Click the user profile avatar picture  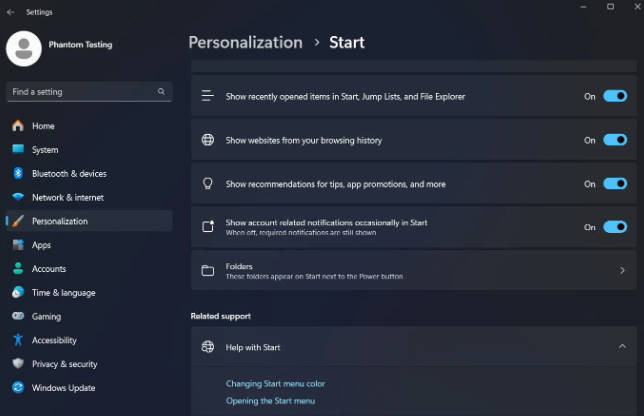pos(24,48)
